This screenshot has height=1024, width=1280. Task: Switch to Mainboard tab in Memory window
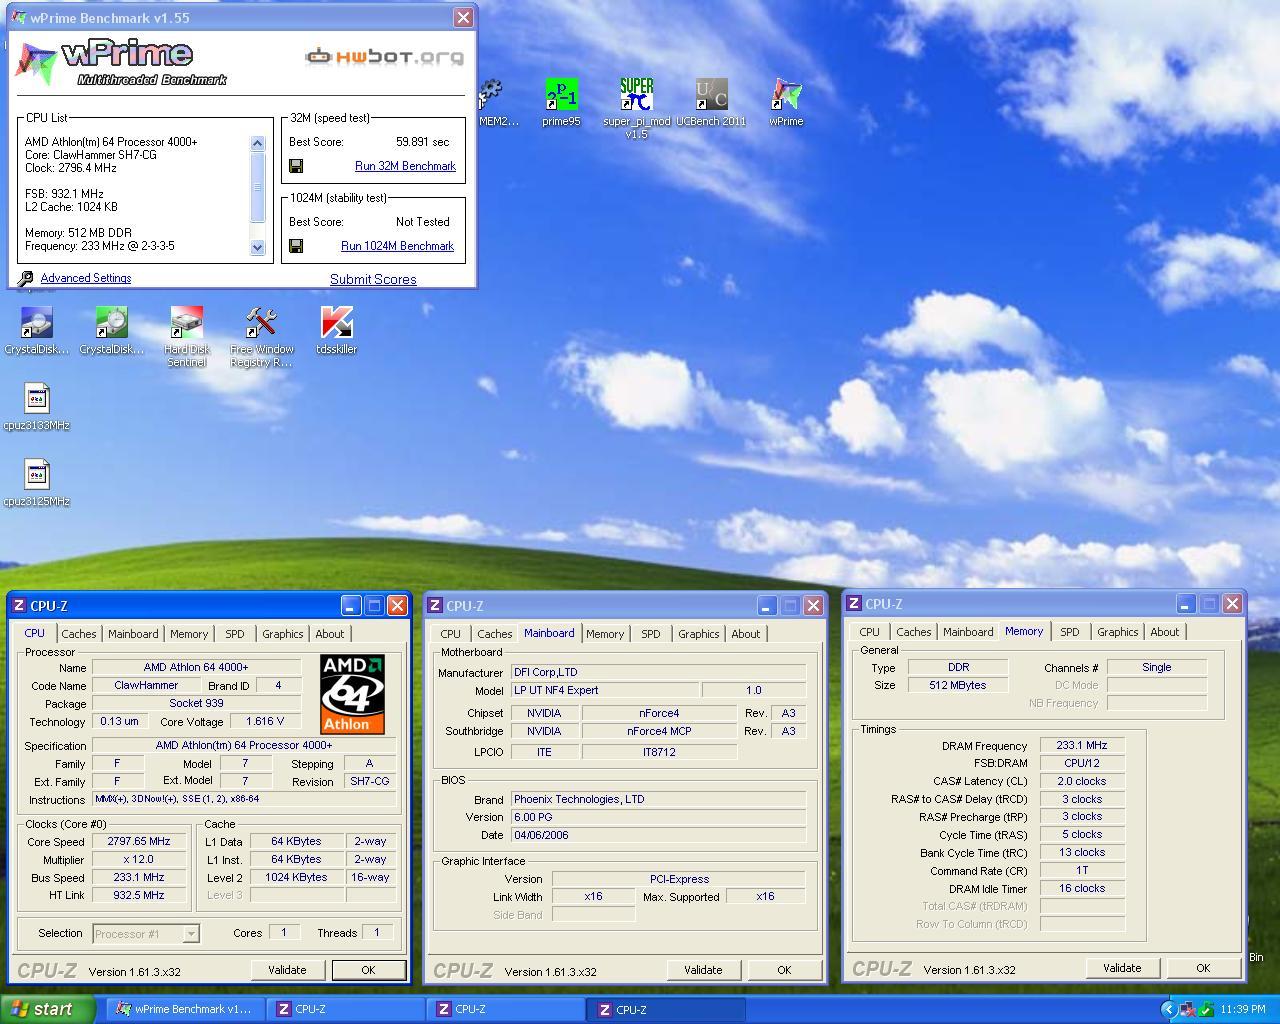968,632
